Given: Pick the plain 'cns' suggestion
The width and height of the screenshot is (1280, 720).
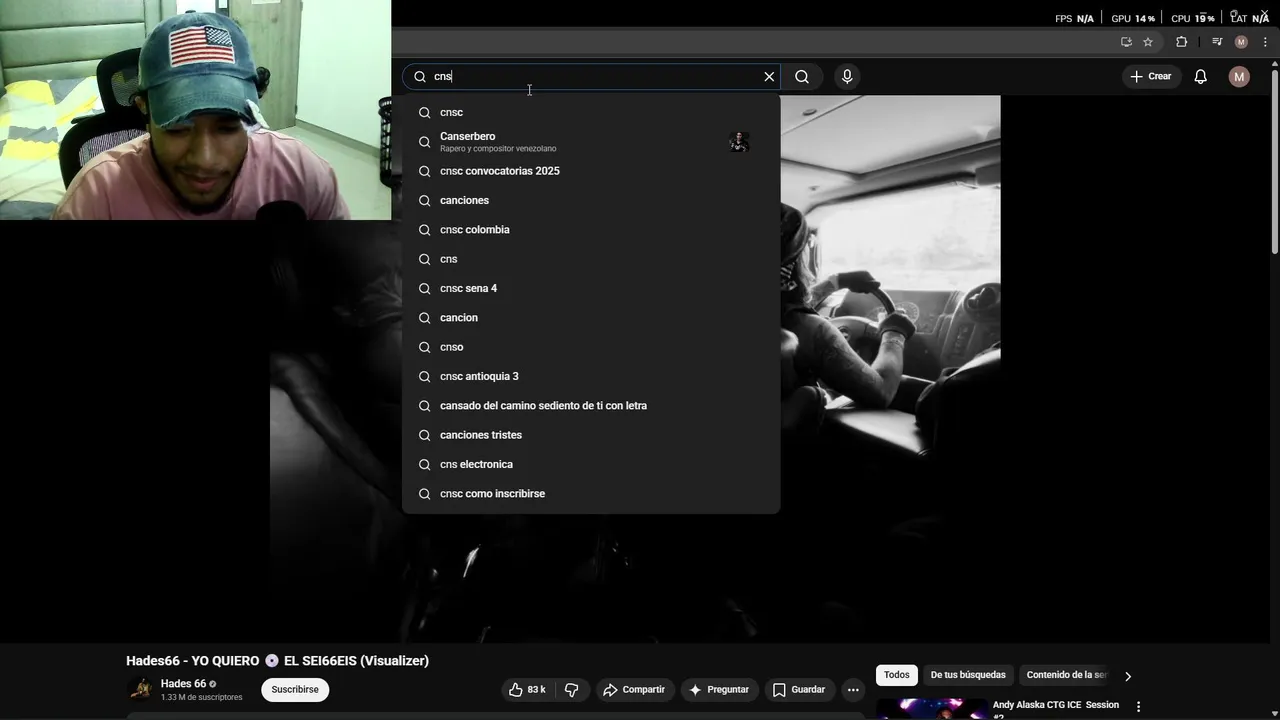Looking at the screenshot, I should 591,259.
